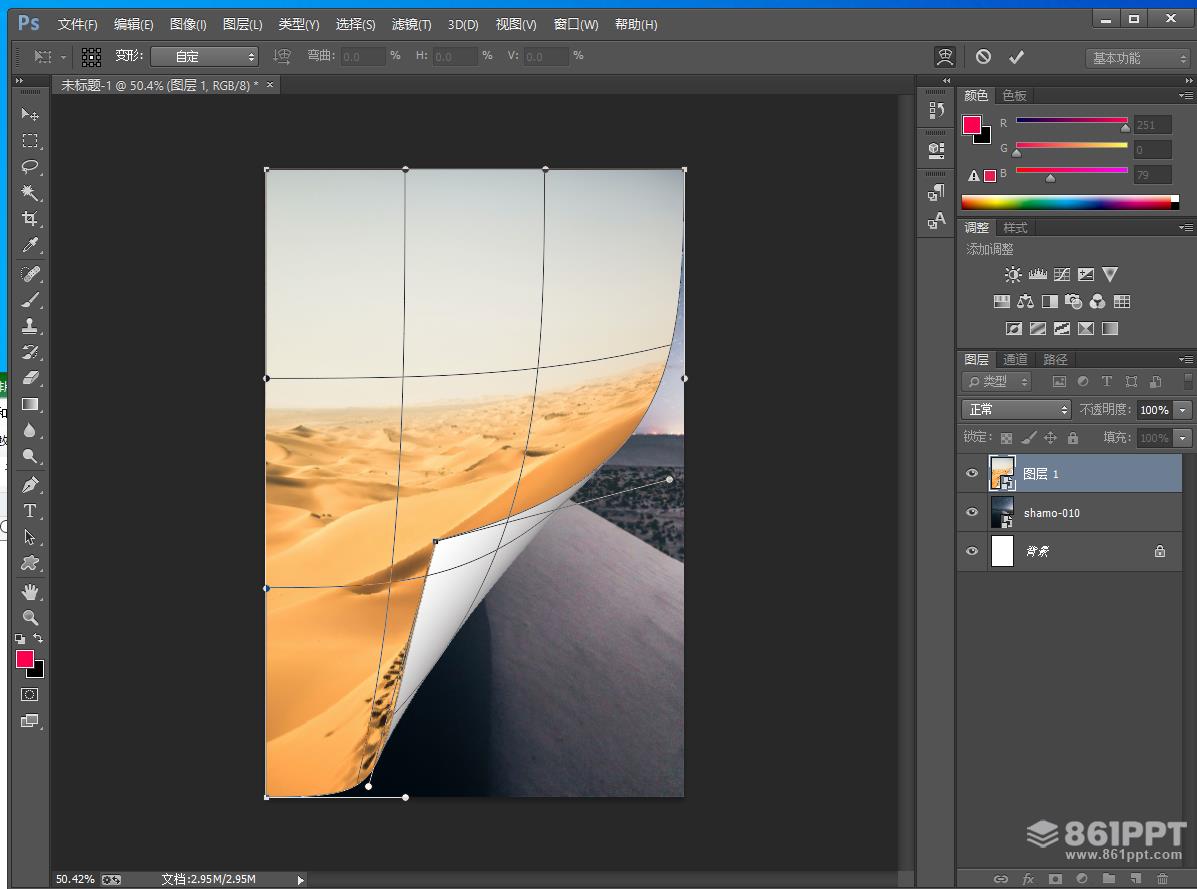Select the Pen tool
Viewport: 1197px width, 889px height.
[30, 485]
